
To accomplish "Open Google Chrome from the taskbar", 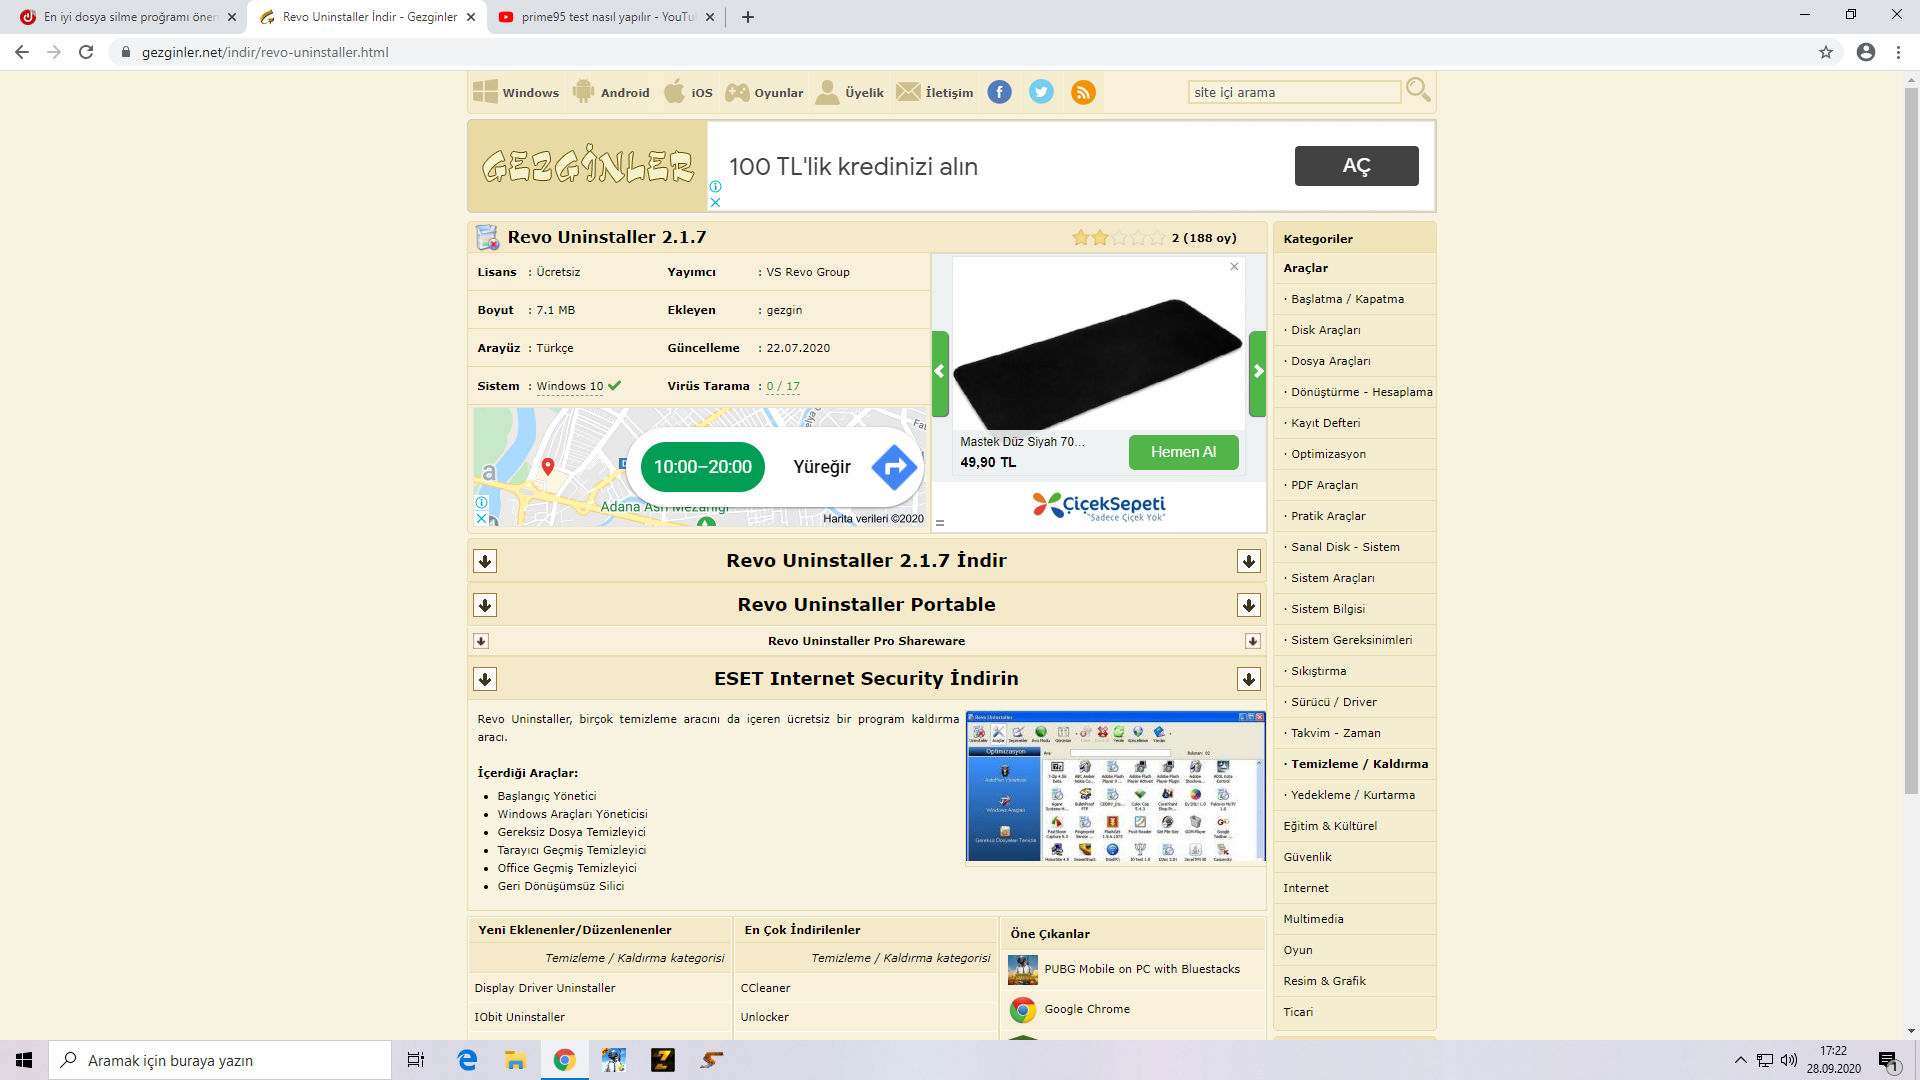I will (564, 1060).
